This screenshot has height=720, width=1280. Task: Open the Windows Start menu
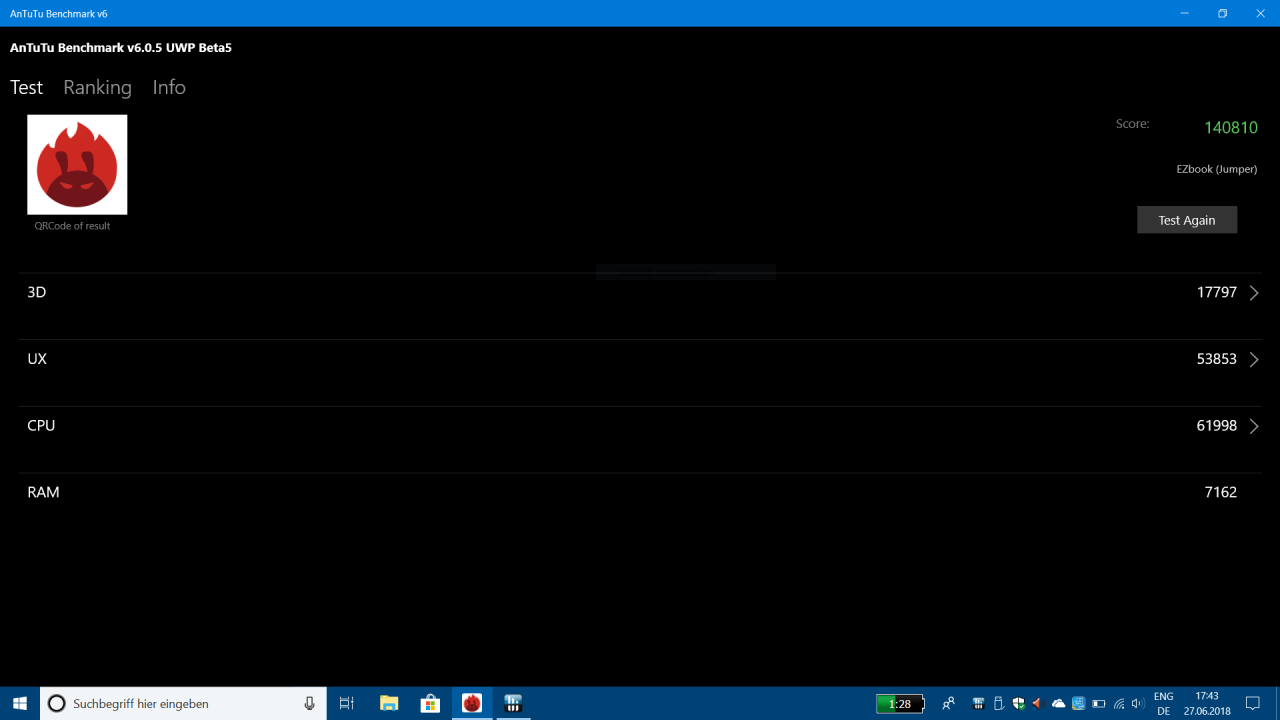pyautogui.click(x=20, y=703)
